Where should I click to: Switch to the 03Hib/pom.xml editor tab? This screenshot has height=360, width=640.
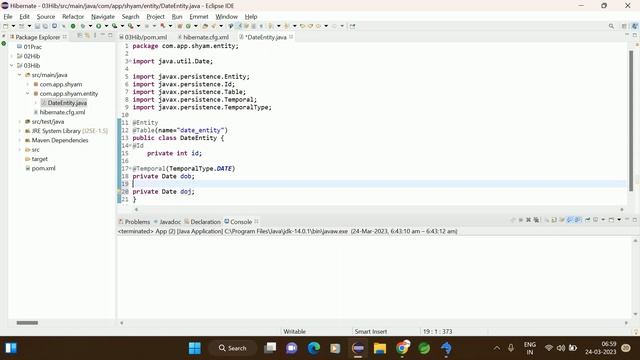145,37
